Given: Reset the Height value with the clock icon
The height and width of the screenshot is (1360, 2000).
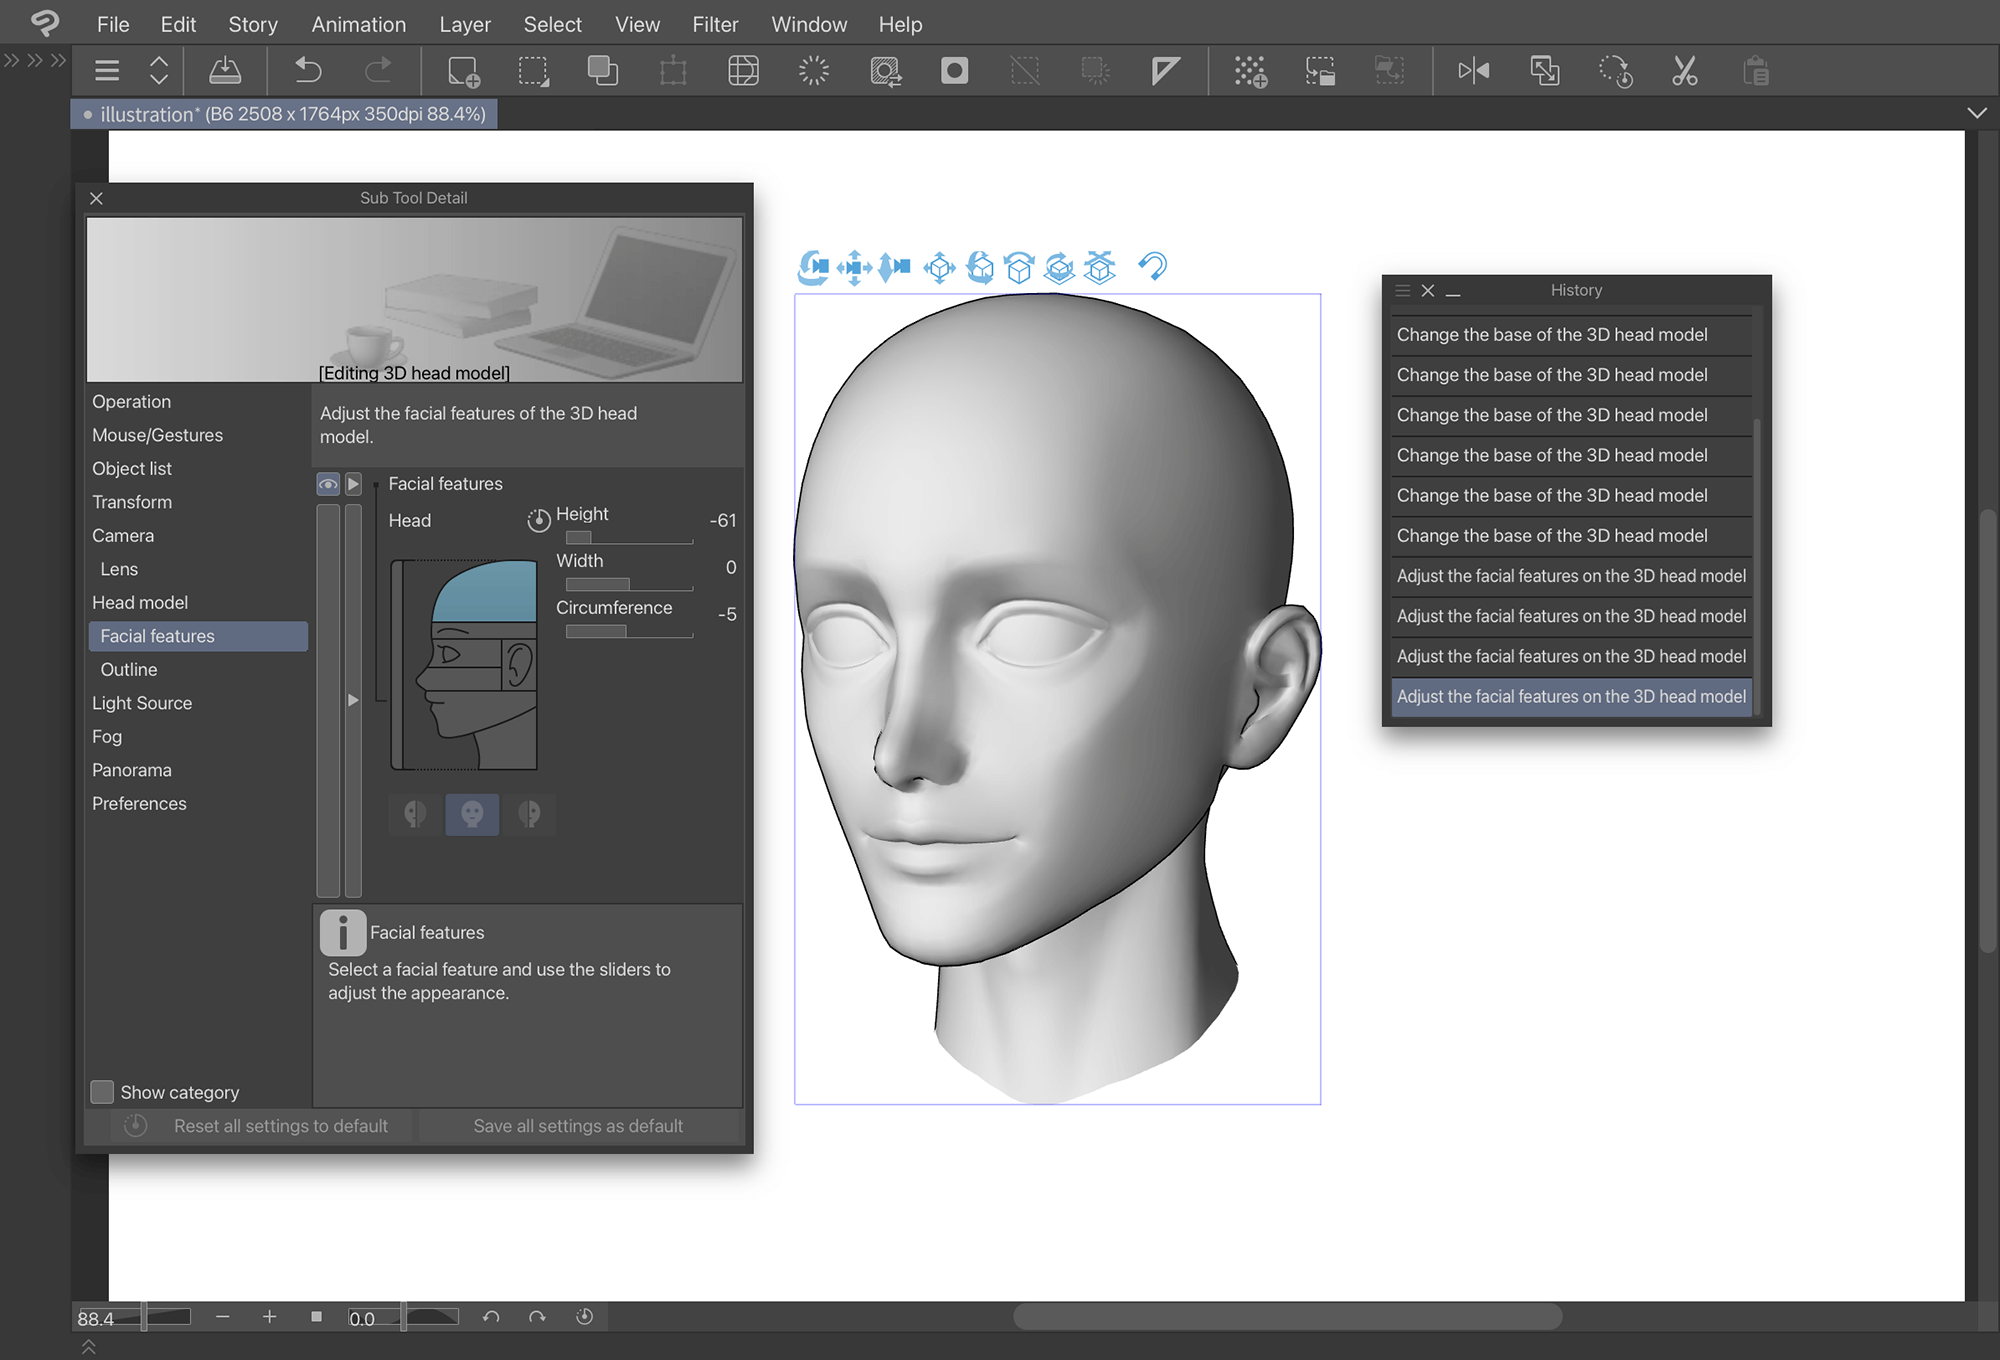Looking at the screenshot, I should point(539,520).
